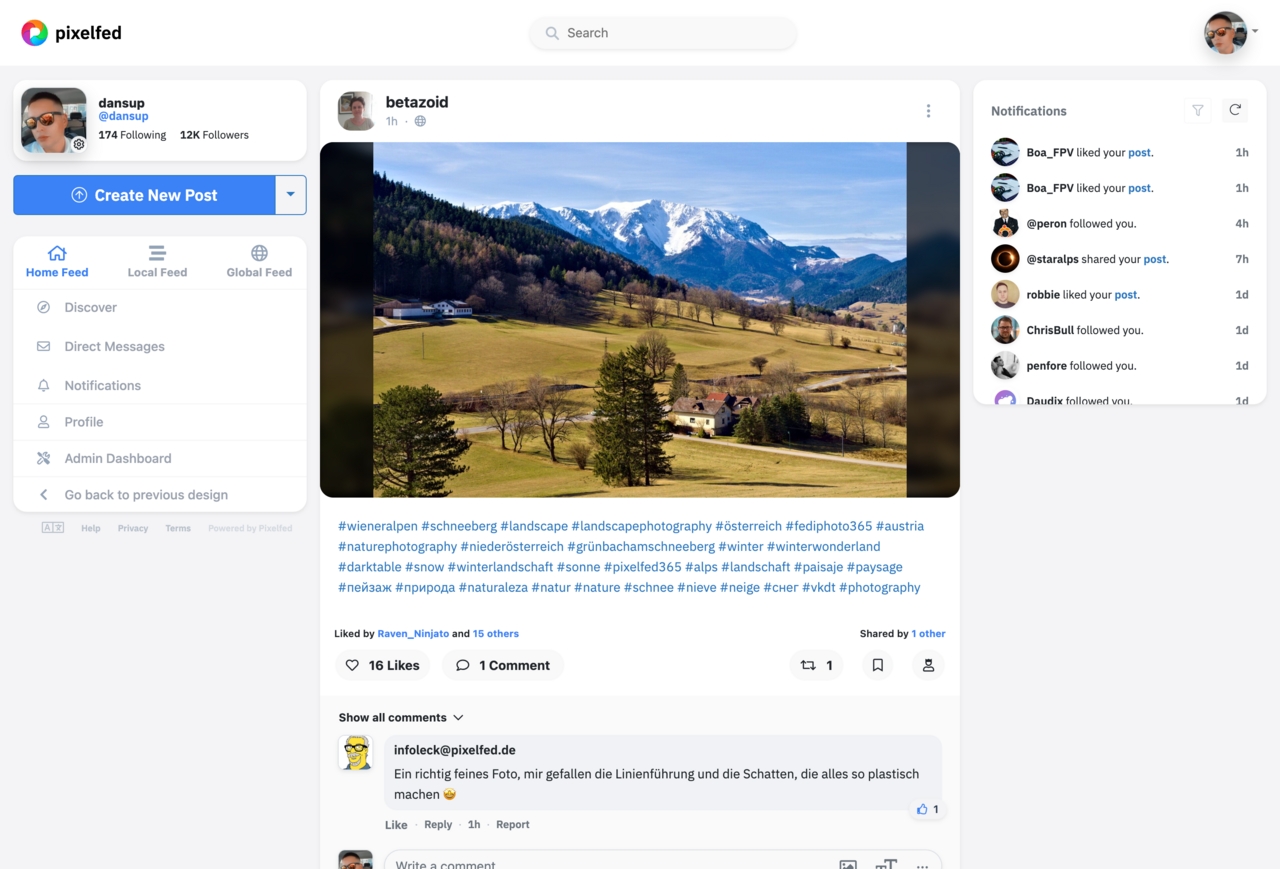This screenshot has width=1280, height=869.
Task: Switch to the Local Feed tab
Action: (157, 261)
